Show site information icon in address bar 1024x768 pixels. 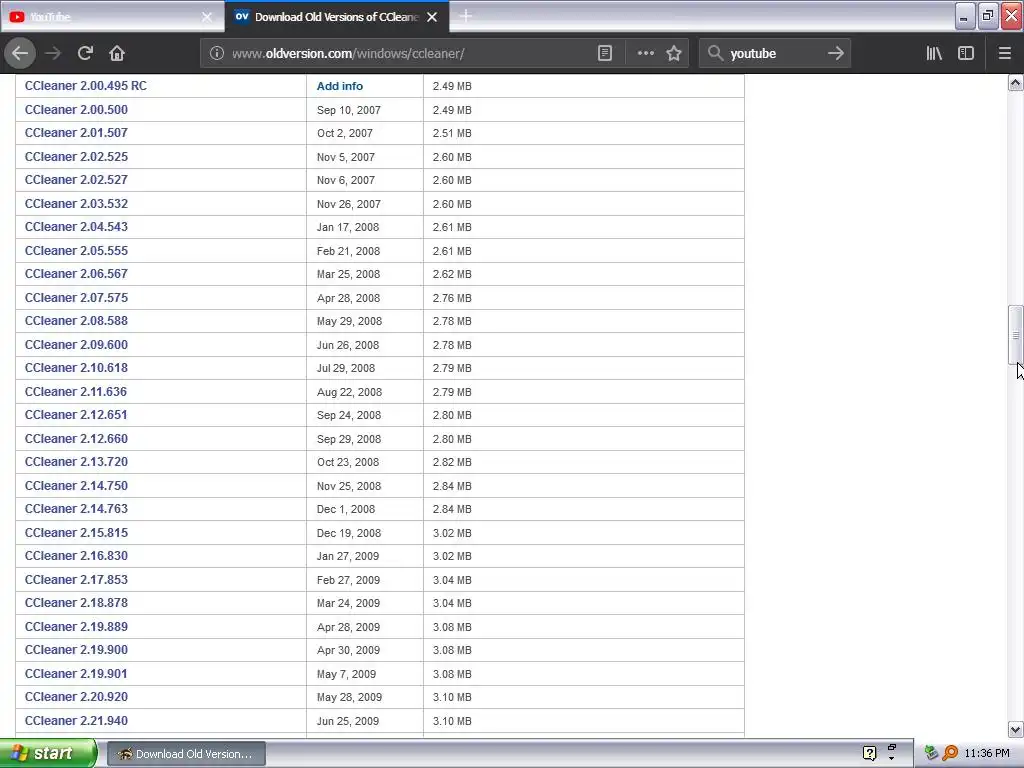(x=217, y=54)
